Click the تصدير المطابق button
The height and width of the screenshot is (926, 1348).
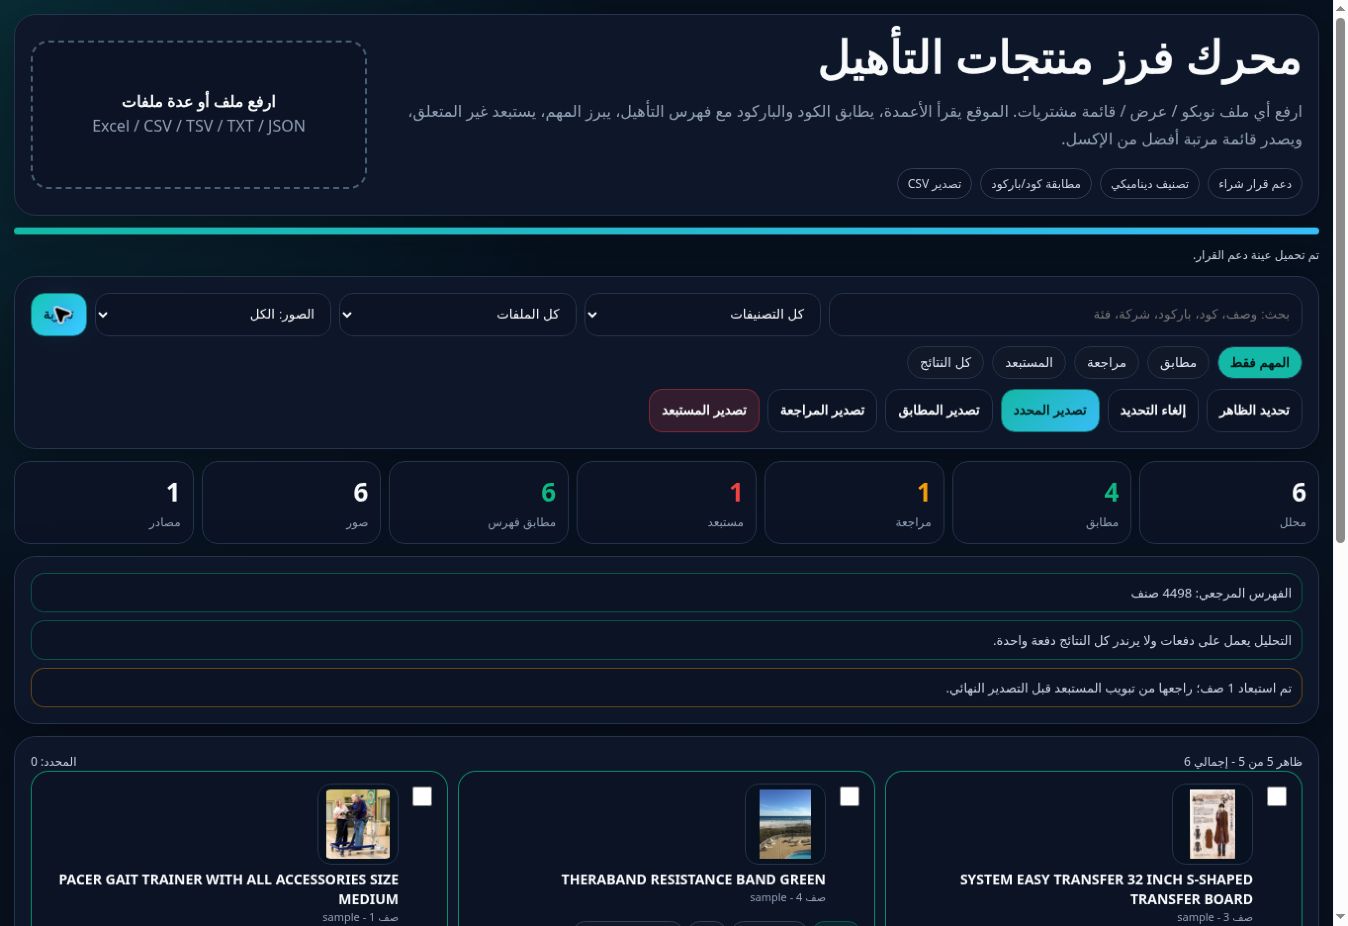tap(939, 410)
